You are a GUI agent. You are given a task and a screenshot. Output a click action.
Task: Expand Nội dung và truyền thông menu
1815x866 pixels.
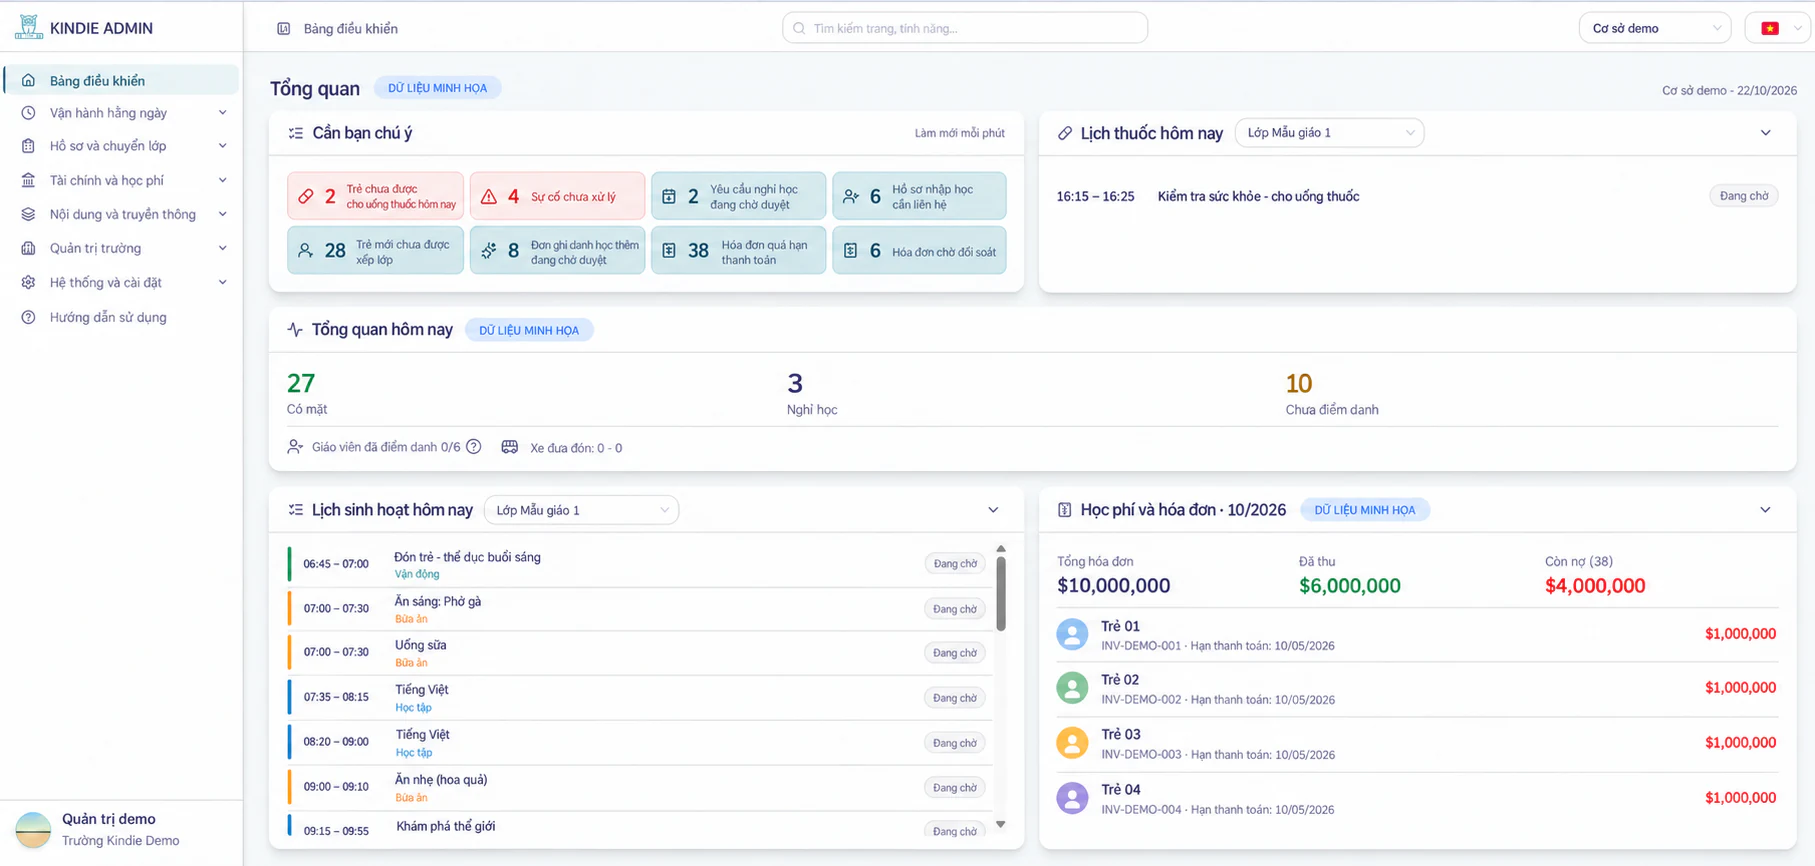coord(122,214)
